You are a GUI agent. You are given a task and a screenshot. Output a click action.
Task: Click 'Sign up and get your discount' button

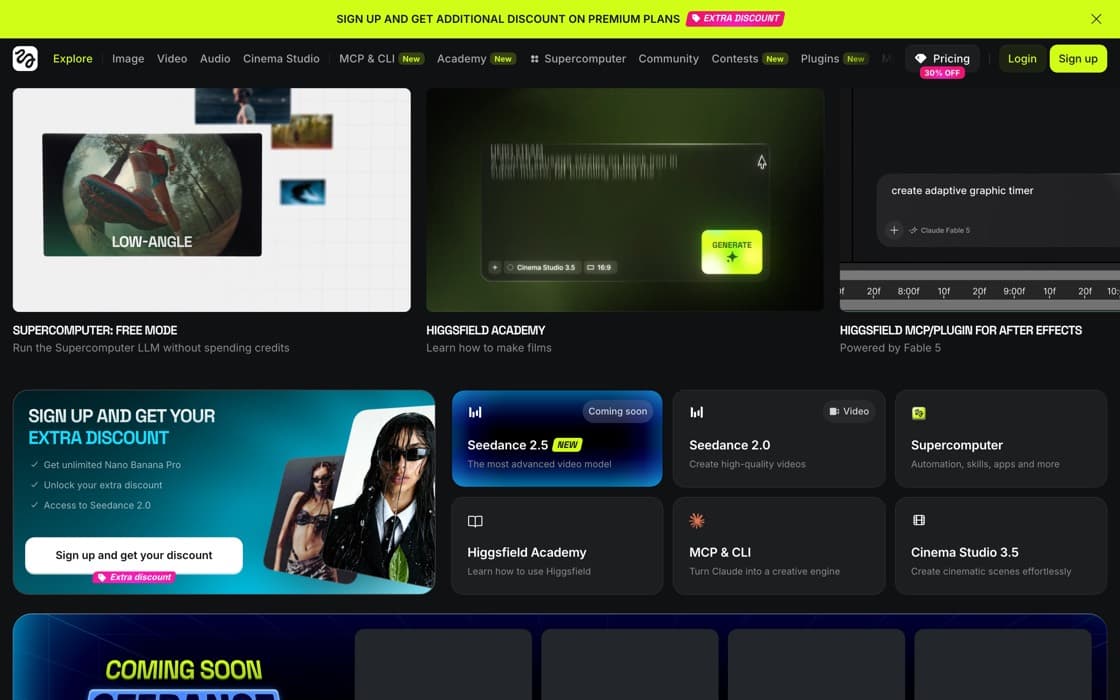[x=134, y=555]
